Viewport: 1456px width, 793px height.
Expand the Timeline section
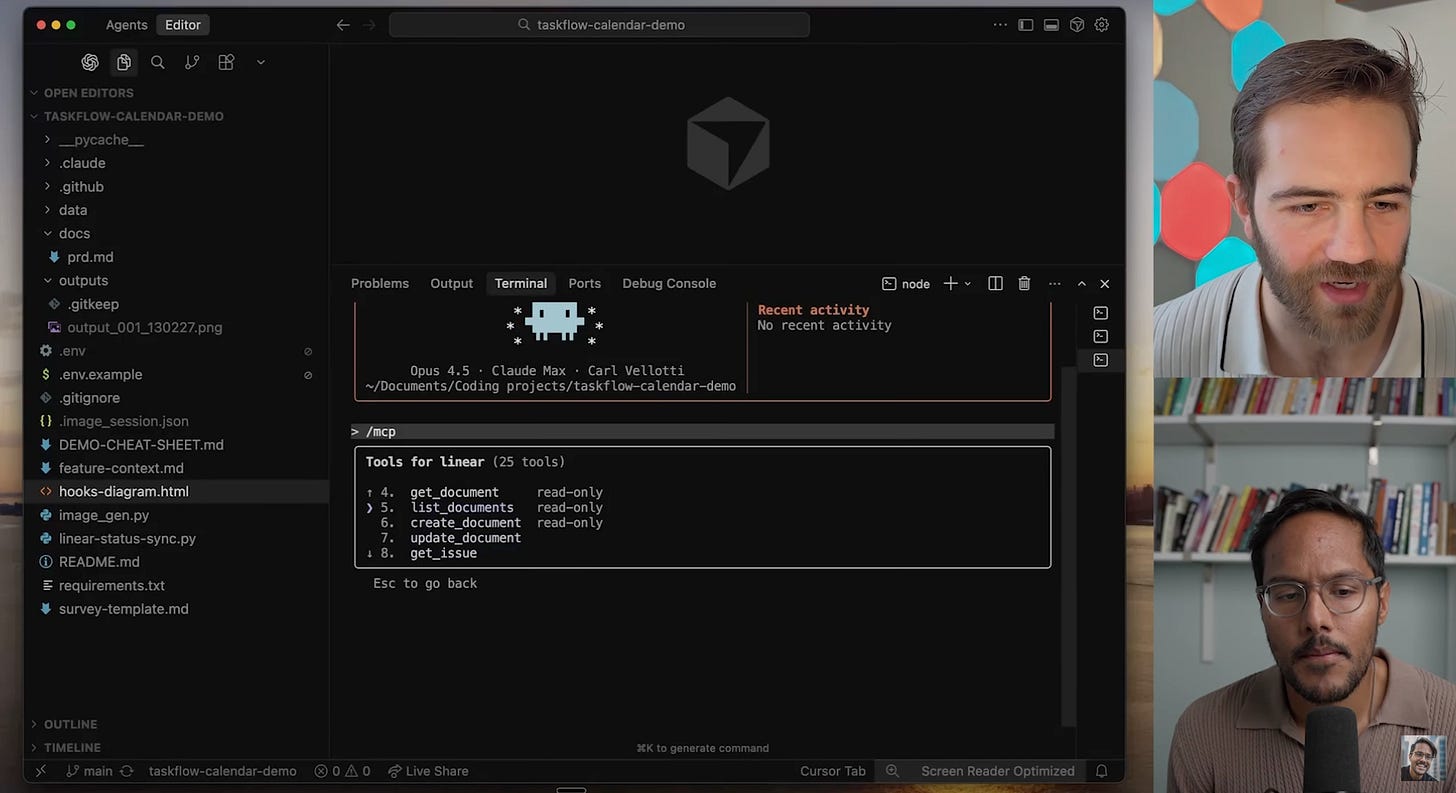pos(72,747)
